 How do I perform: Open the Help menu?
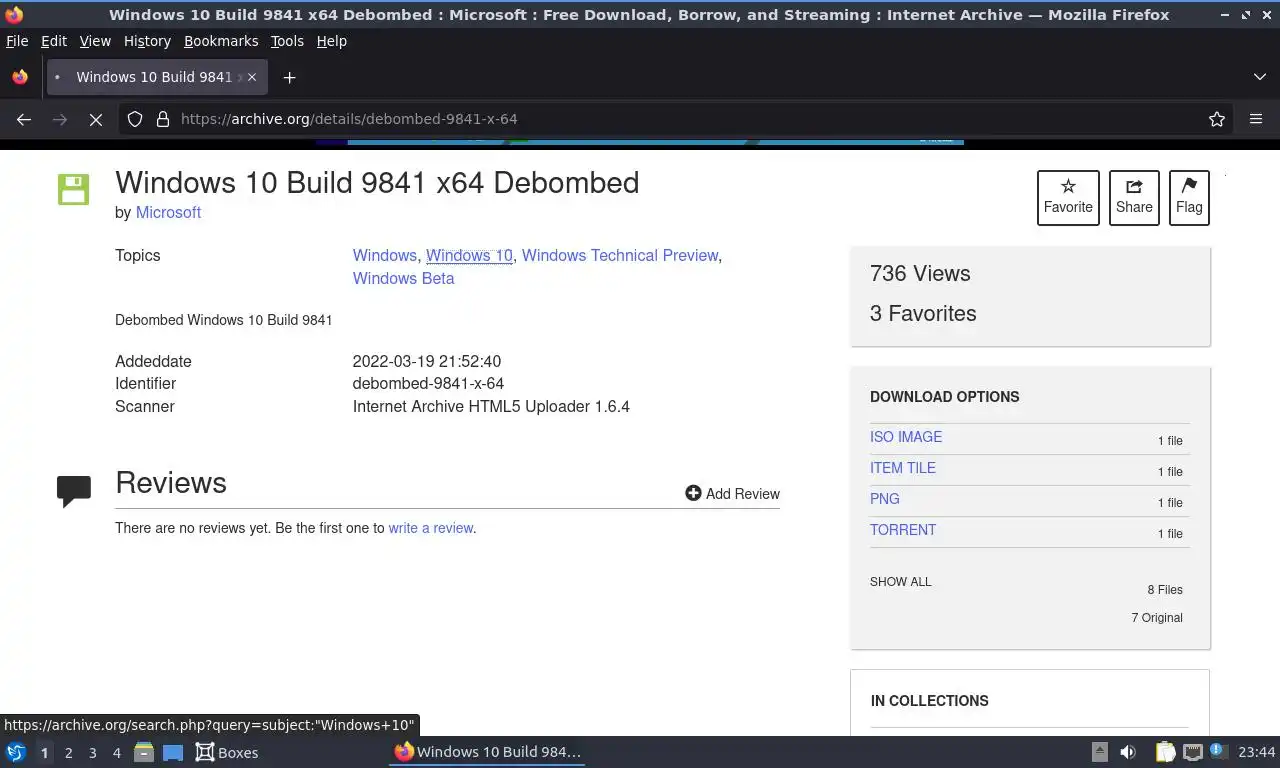click(x=332, y=41)
